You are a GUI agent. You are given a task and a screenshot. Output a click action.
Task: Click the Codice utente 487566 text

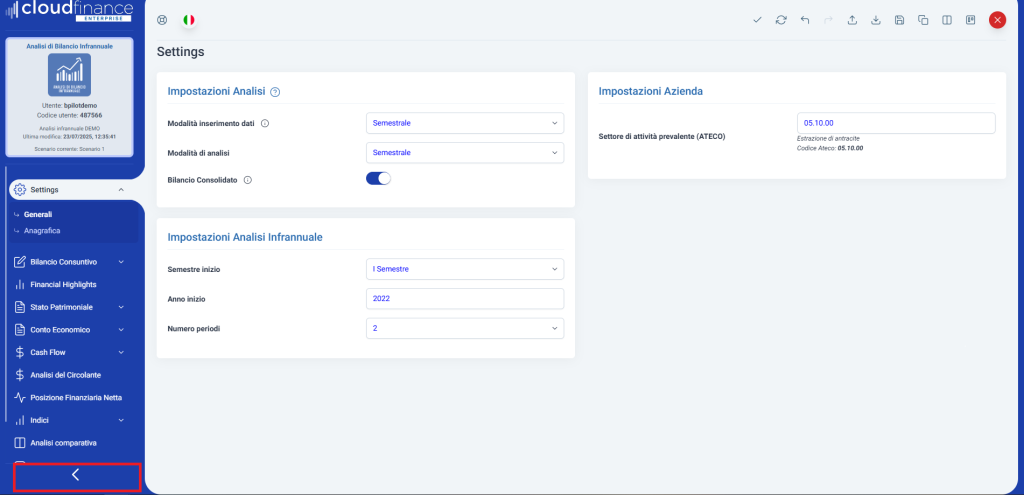pyautogui.click(x=69, y=115)
